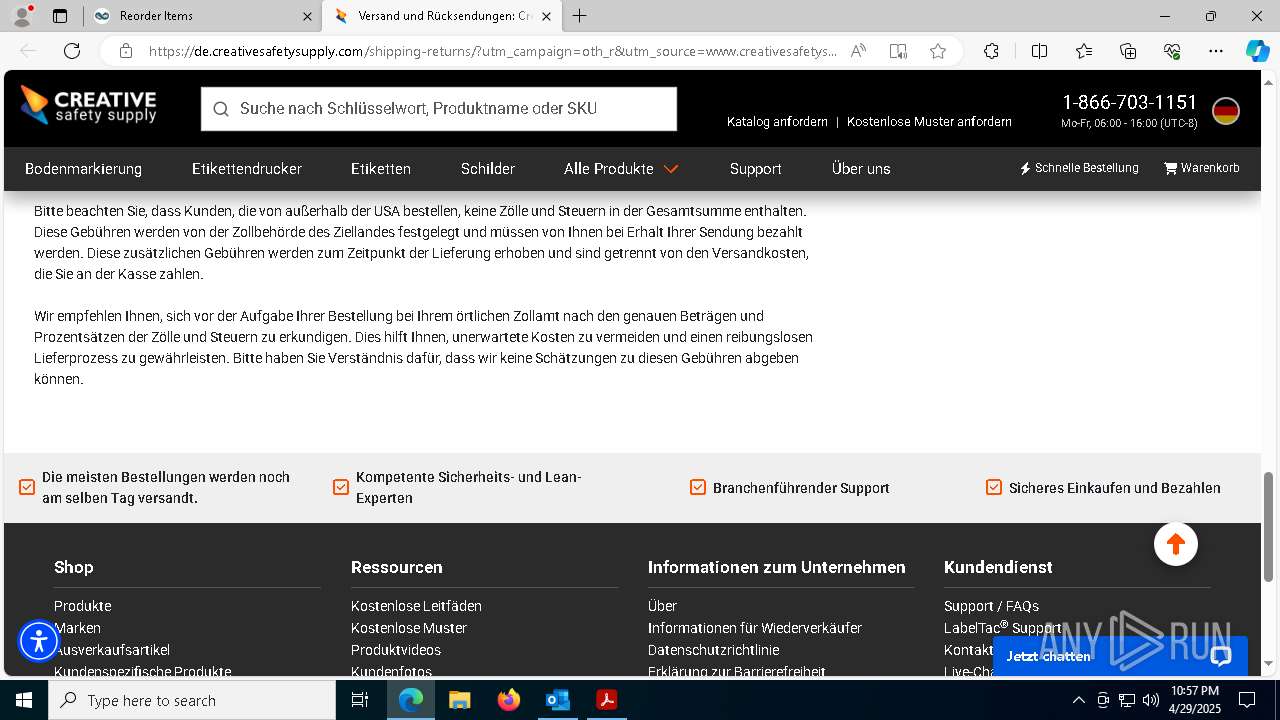1280x720 pixels.
Task: Launch Firefox from the taskbar
Action: click(509, 700)
